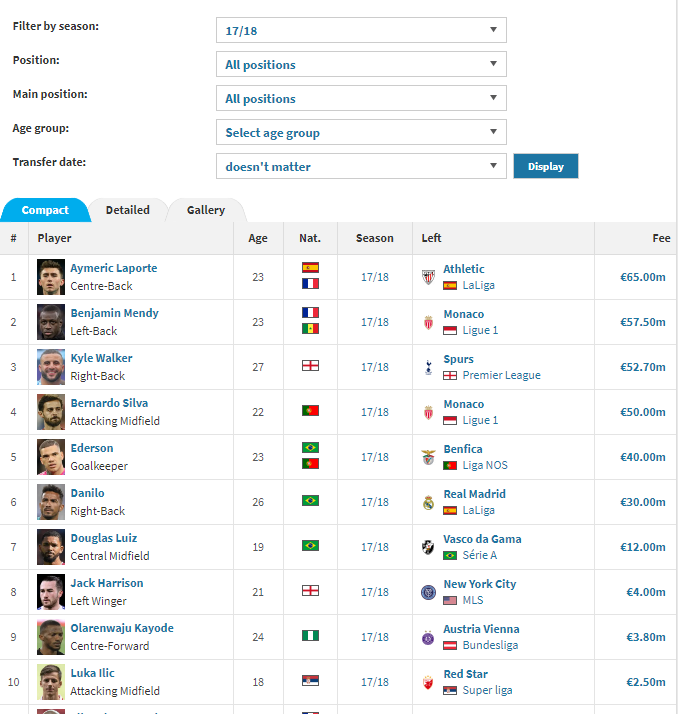Switch to the Detailed tab

(127, 210)
